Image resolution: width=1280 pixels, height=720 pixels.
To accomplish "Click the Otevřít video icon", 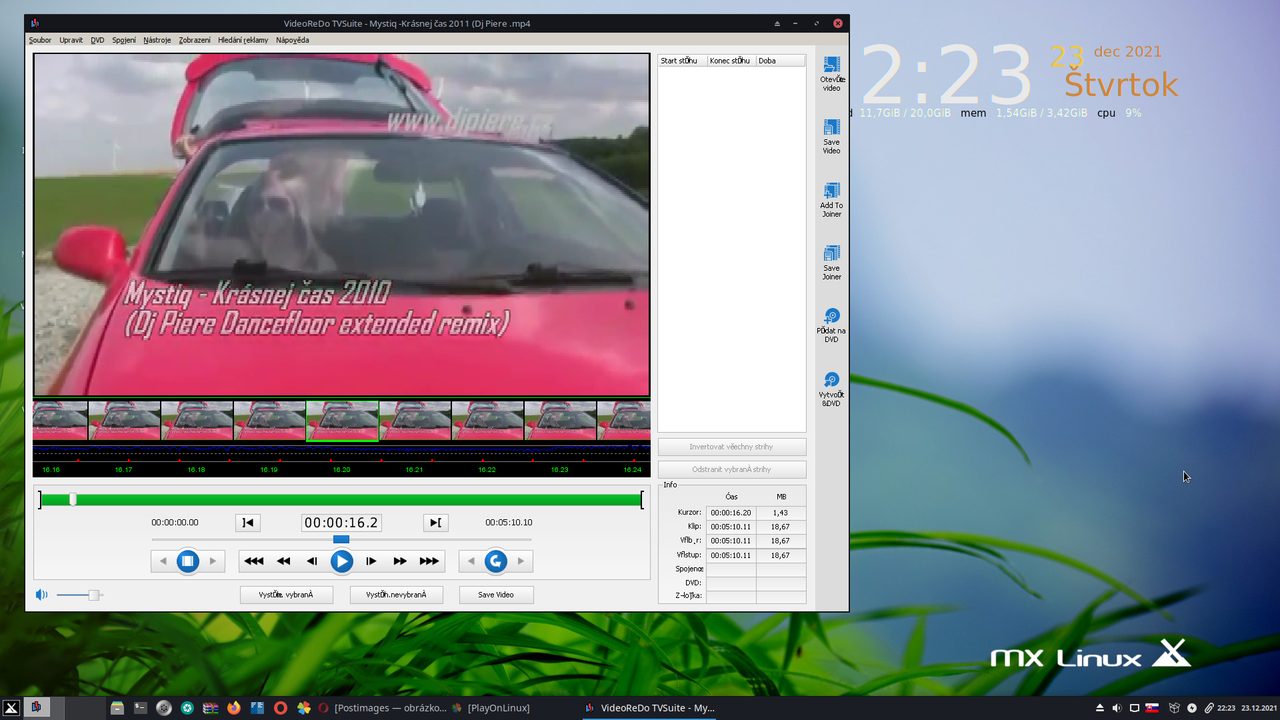I will coord(831,66).
